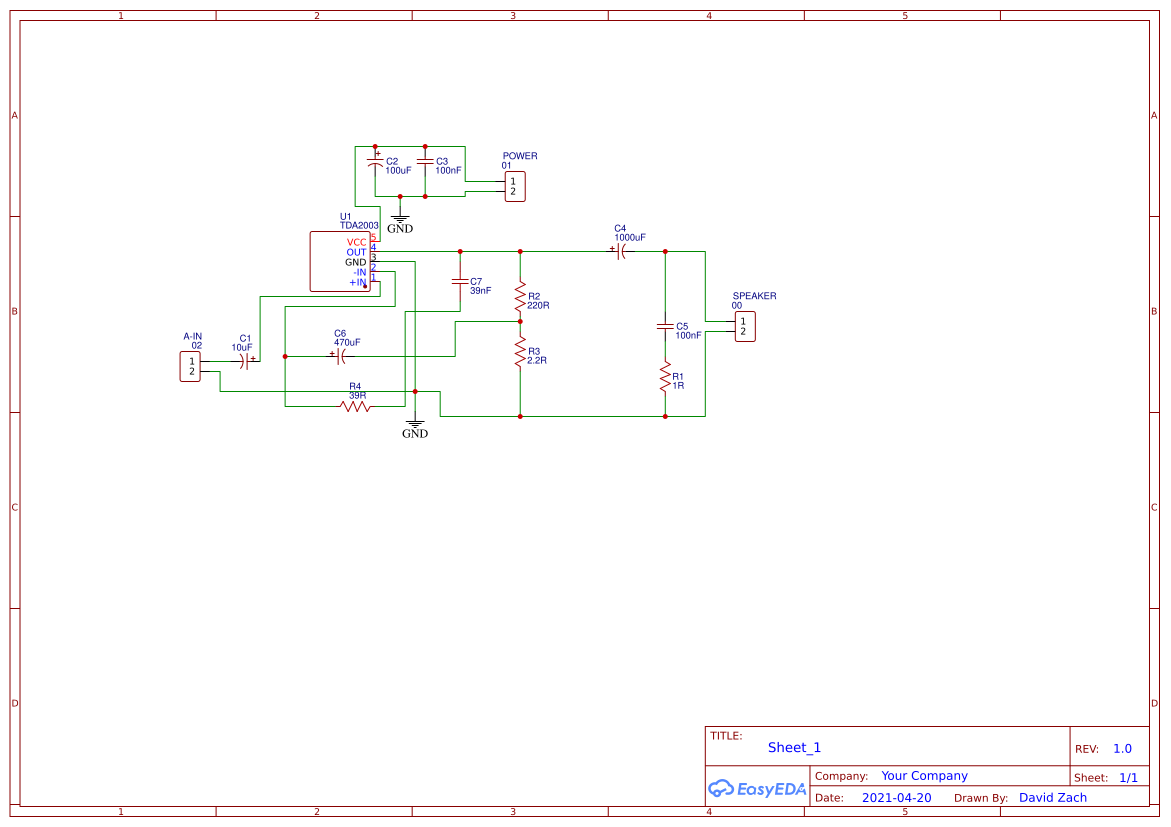Select the capacitor C7 39nF symbol

462,283
